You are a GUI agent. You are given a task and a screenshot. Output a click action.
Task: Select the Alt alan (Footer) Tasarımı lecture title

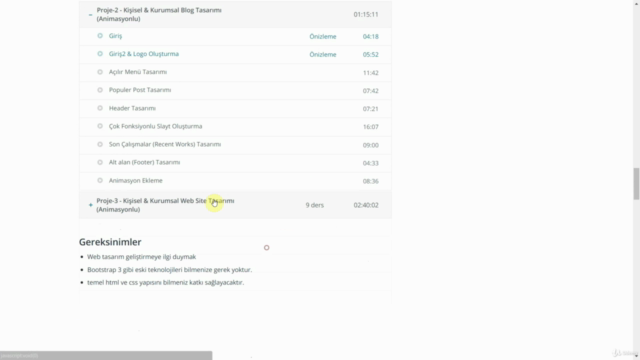[x=144, y=162]
